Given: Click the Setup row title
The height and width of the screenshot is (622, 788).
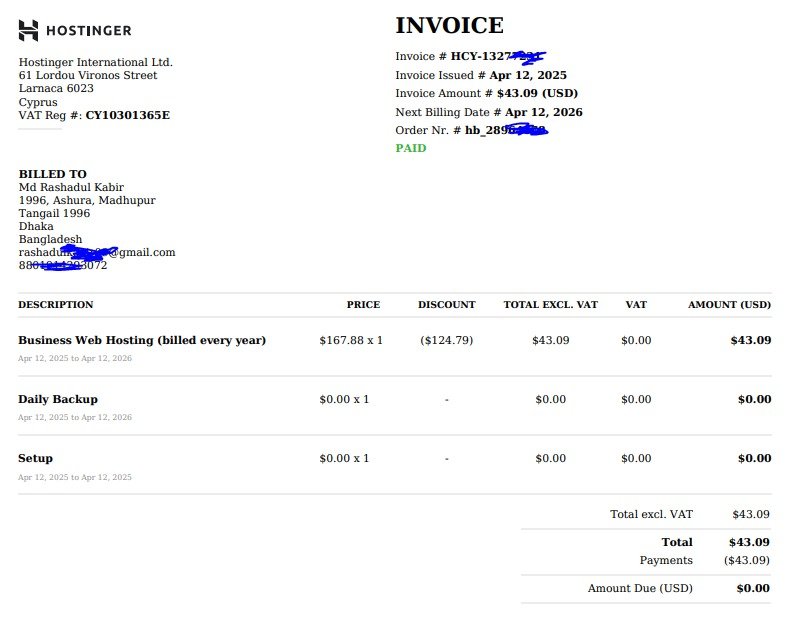Looking at the screenshot, I should point(35,458).
